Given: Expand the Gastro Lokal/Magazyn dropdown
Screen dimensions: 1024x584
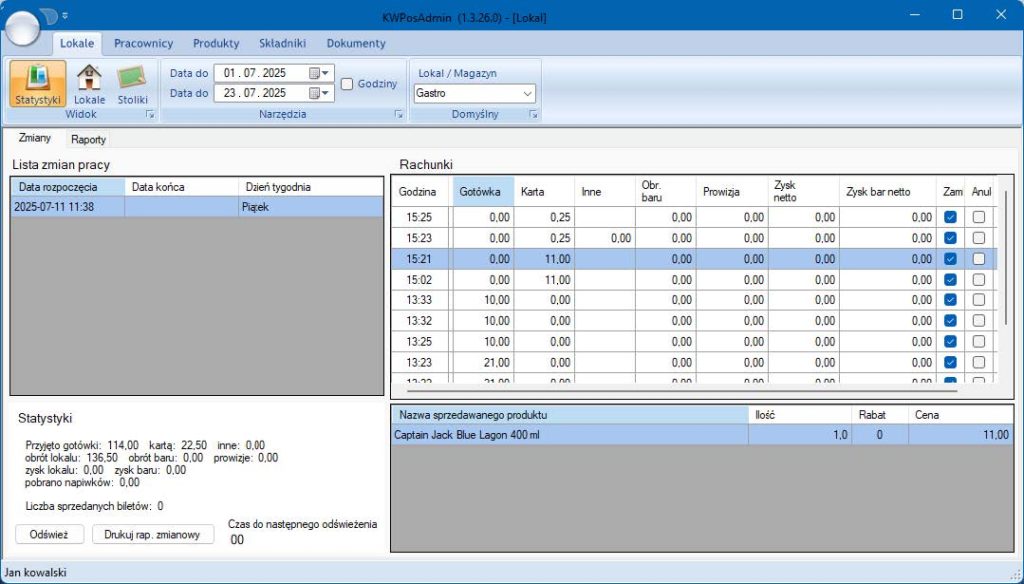Looking at the screenshot, I should pyautogui.click(x=527, y=94).
